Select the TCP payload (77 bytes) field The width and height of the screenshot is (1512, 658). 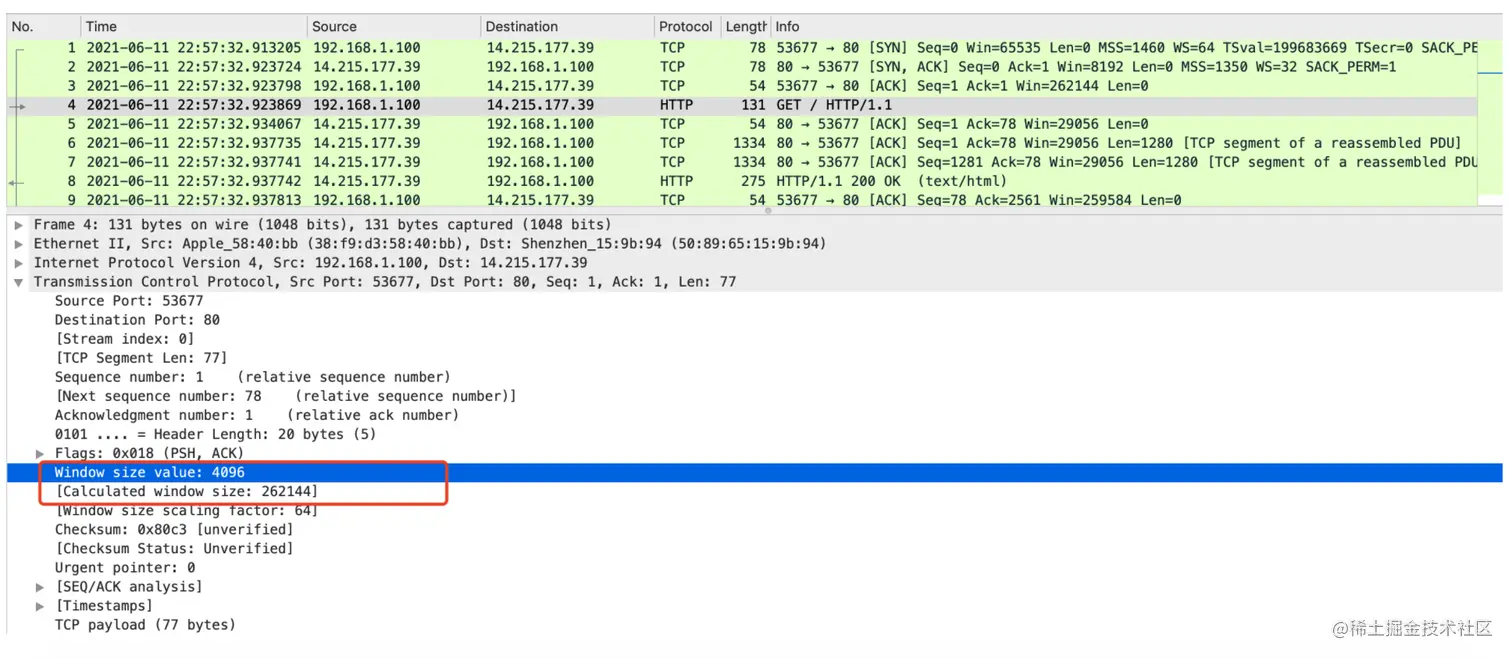[x=145, y=625]
